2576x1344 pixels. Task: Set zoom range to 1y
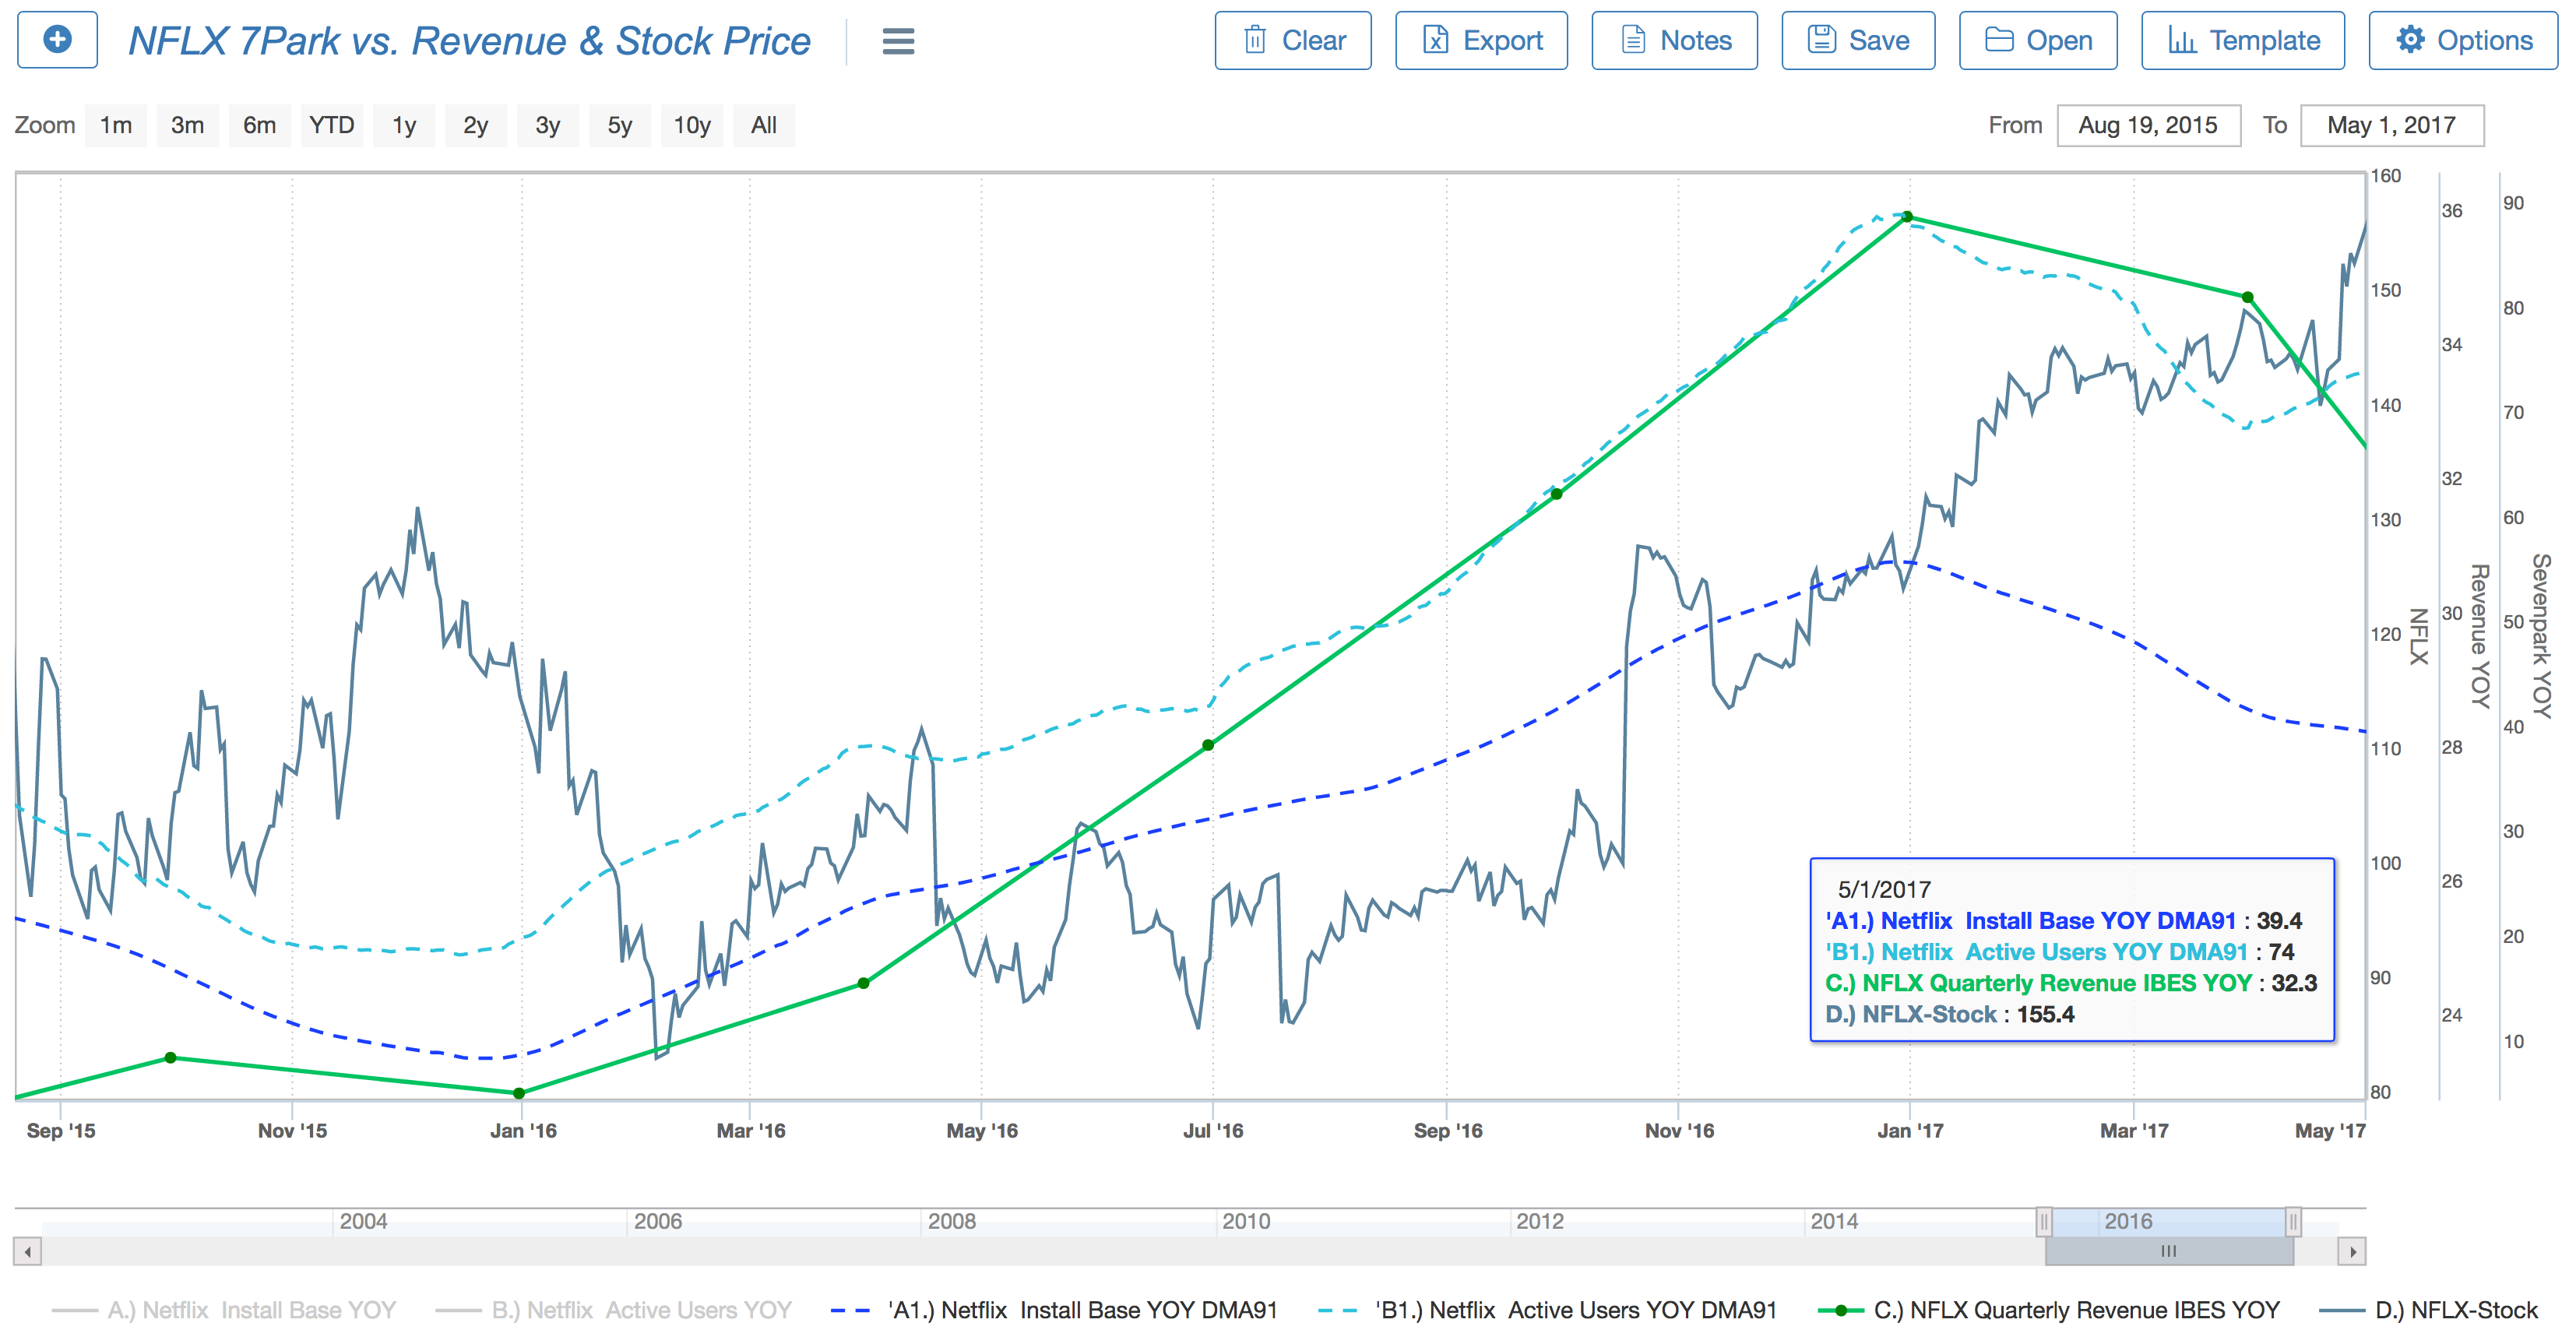coord(404,125)
